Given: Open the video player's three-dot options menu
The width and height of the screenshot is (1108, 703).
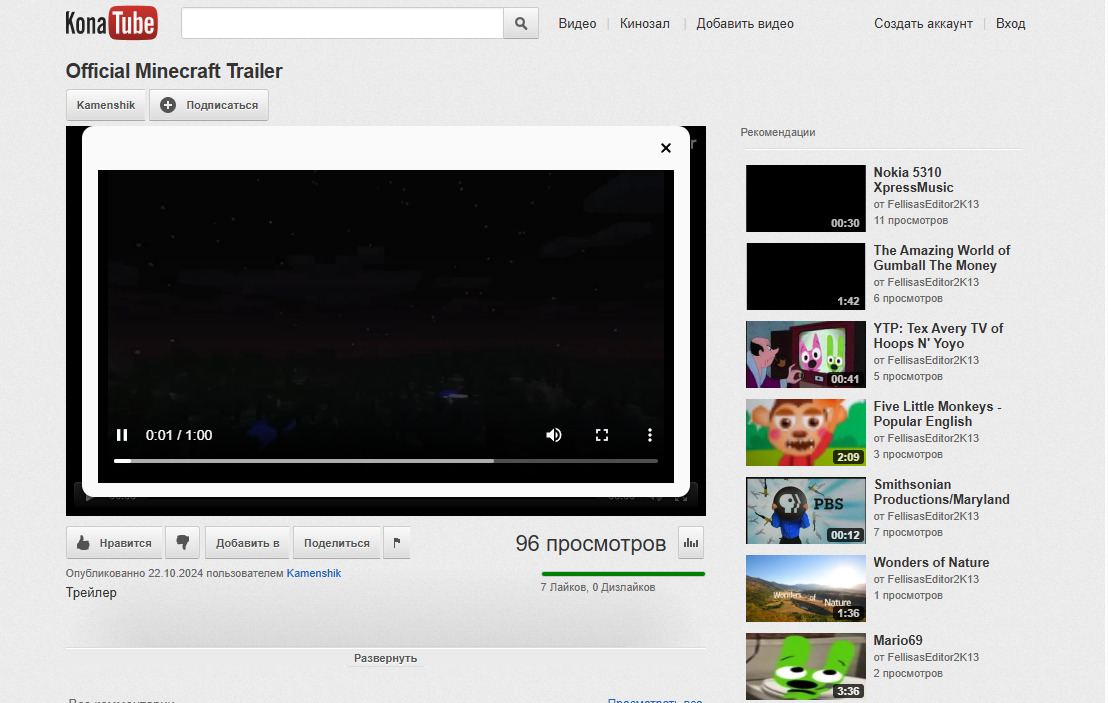Looking at the screenshot, I should 650,435.
